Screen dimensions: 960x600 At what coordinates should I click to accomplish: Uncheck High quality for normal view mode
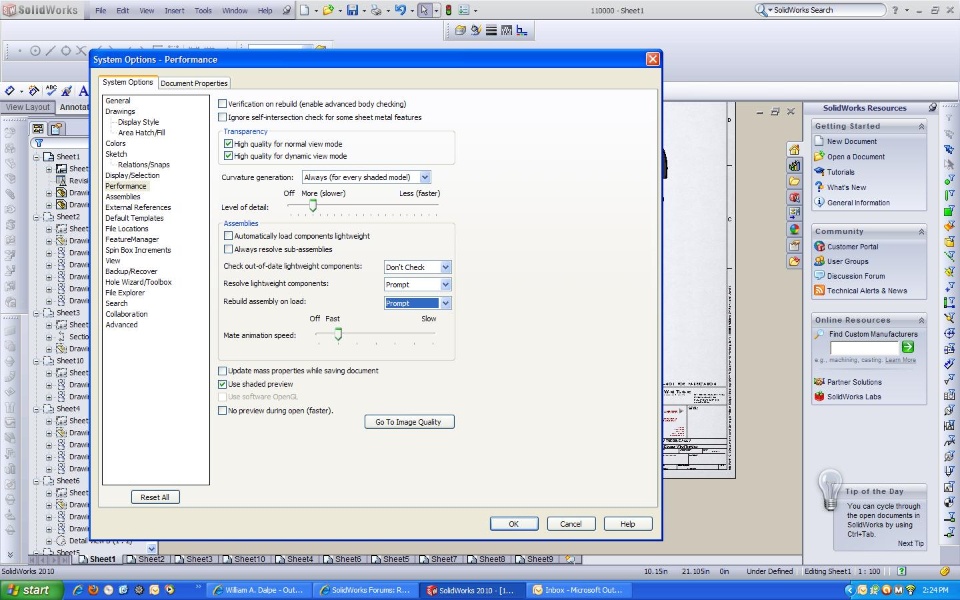[x=228, y=144]
